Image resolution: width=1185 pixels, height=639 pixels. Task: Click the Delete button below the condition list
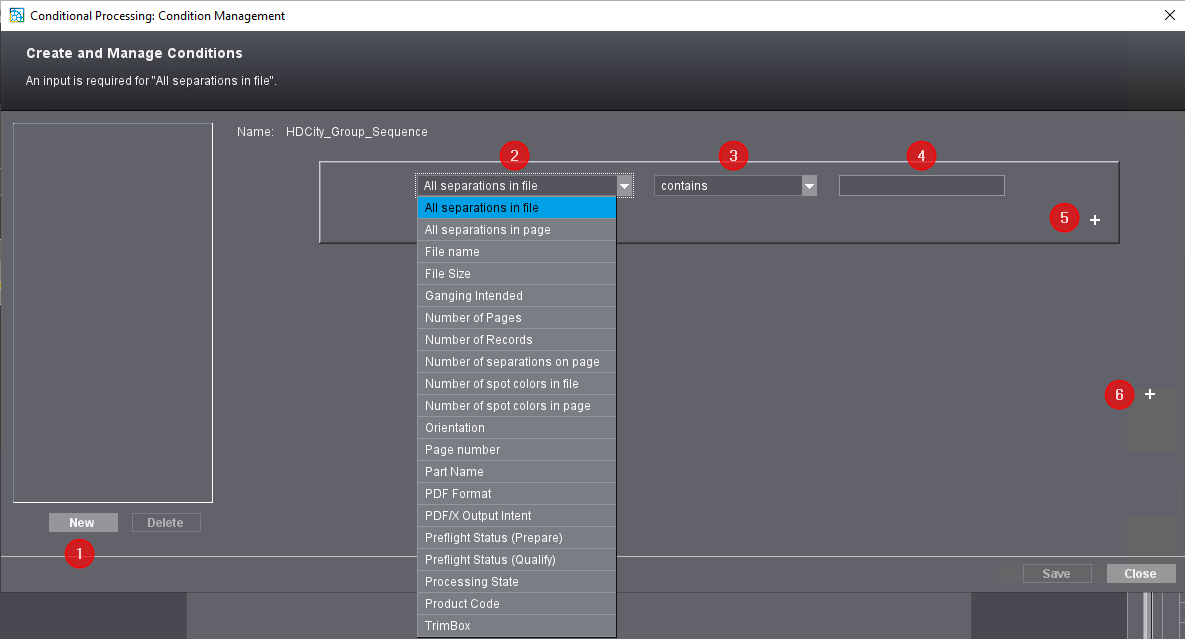166,522
